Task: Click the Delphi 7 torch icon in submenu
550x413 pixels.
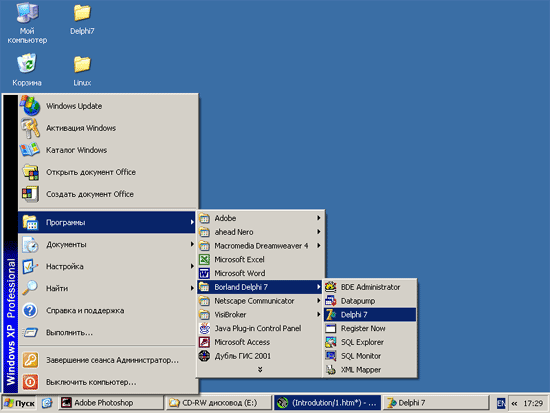Action: coord(331,315)
